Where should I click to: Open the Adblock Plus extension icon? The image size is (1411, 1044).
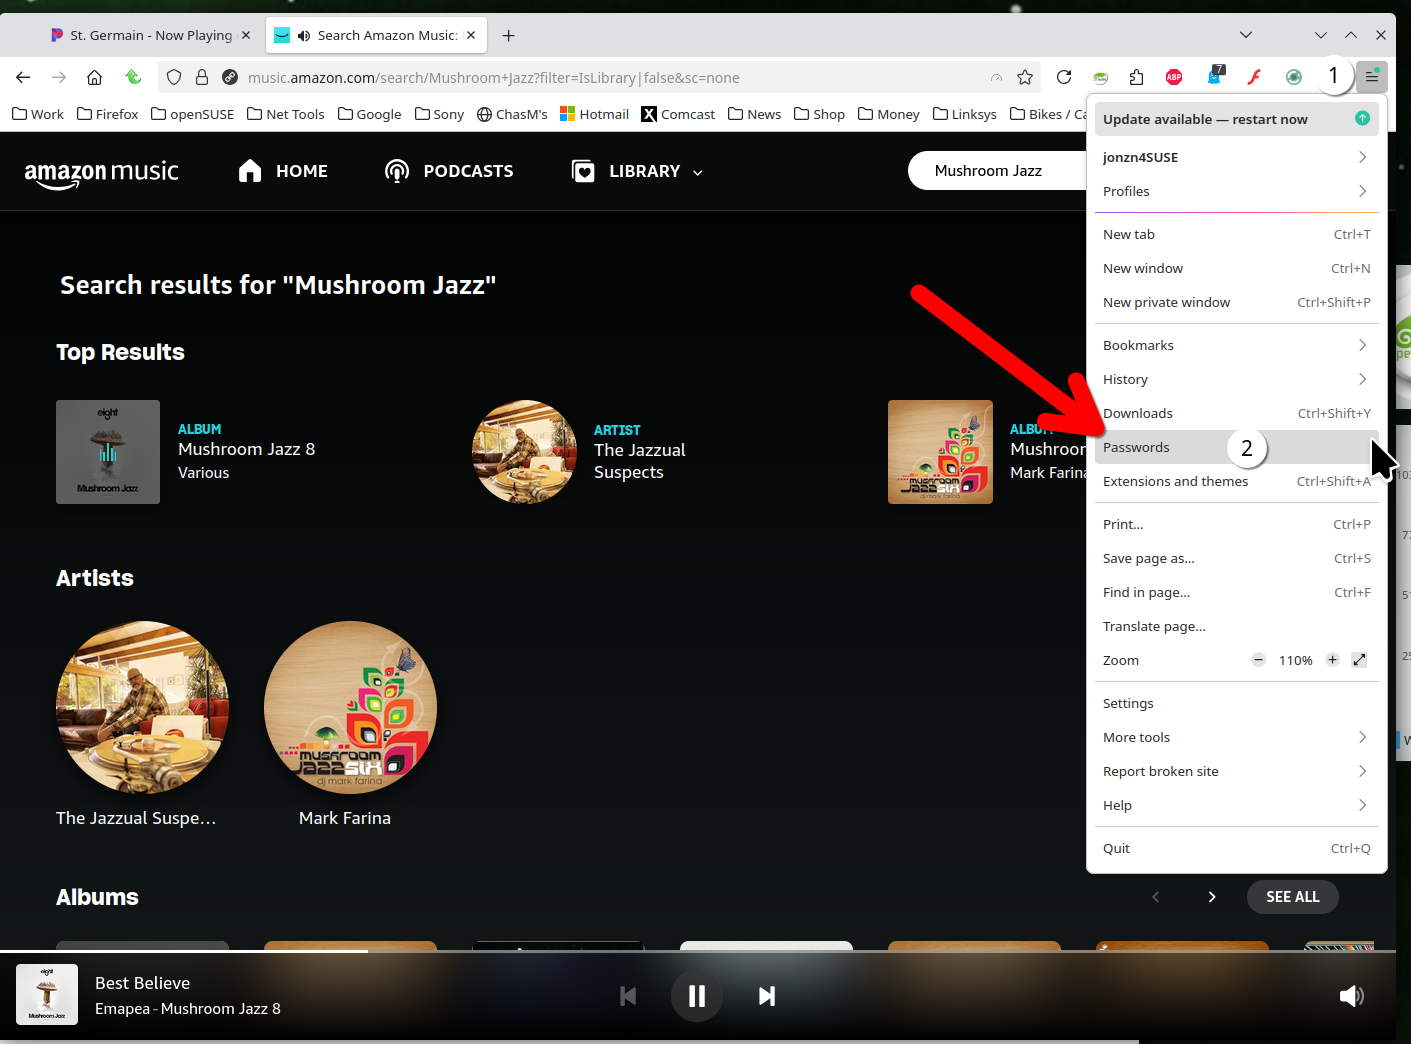tap(1174, 77)
